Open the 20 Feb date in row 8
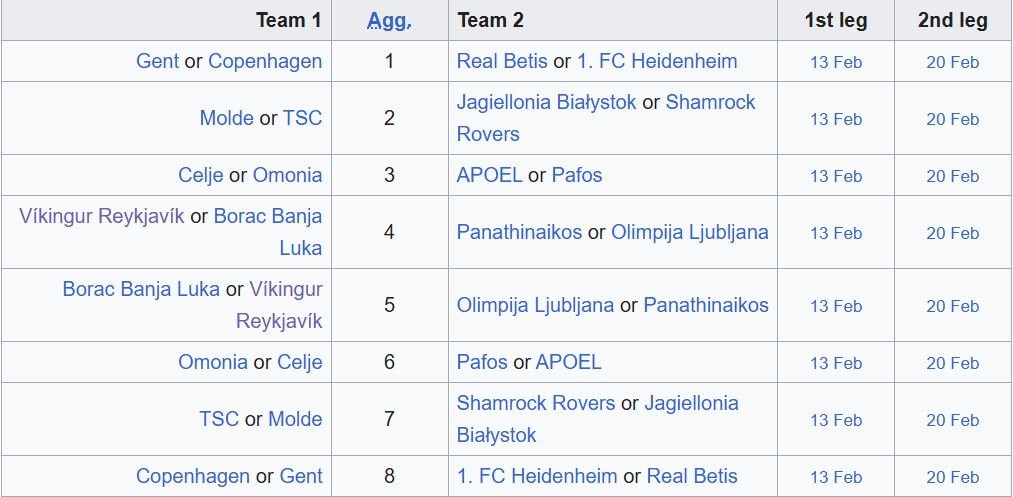Screen dimensions: 1013x497 pyautogui.click(x=952, y=477)
